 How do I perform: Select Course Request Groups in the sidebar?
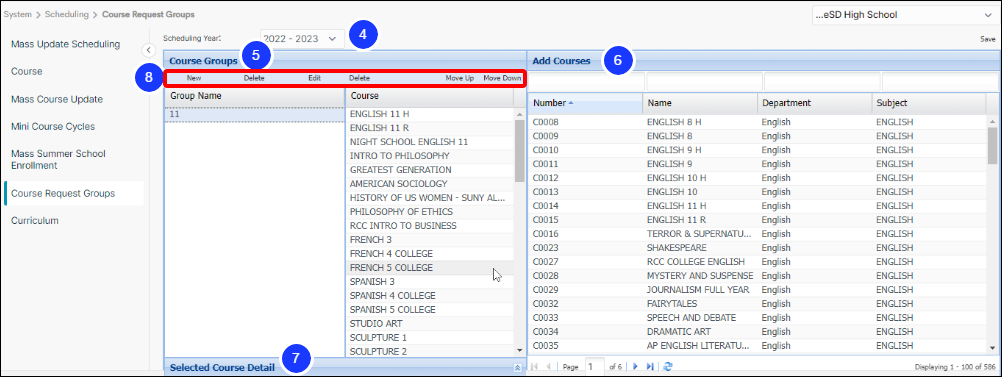click(63, 193)
